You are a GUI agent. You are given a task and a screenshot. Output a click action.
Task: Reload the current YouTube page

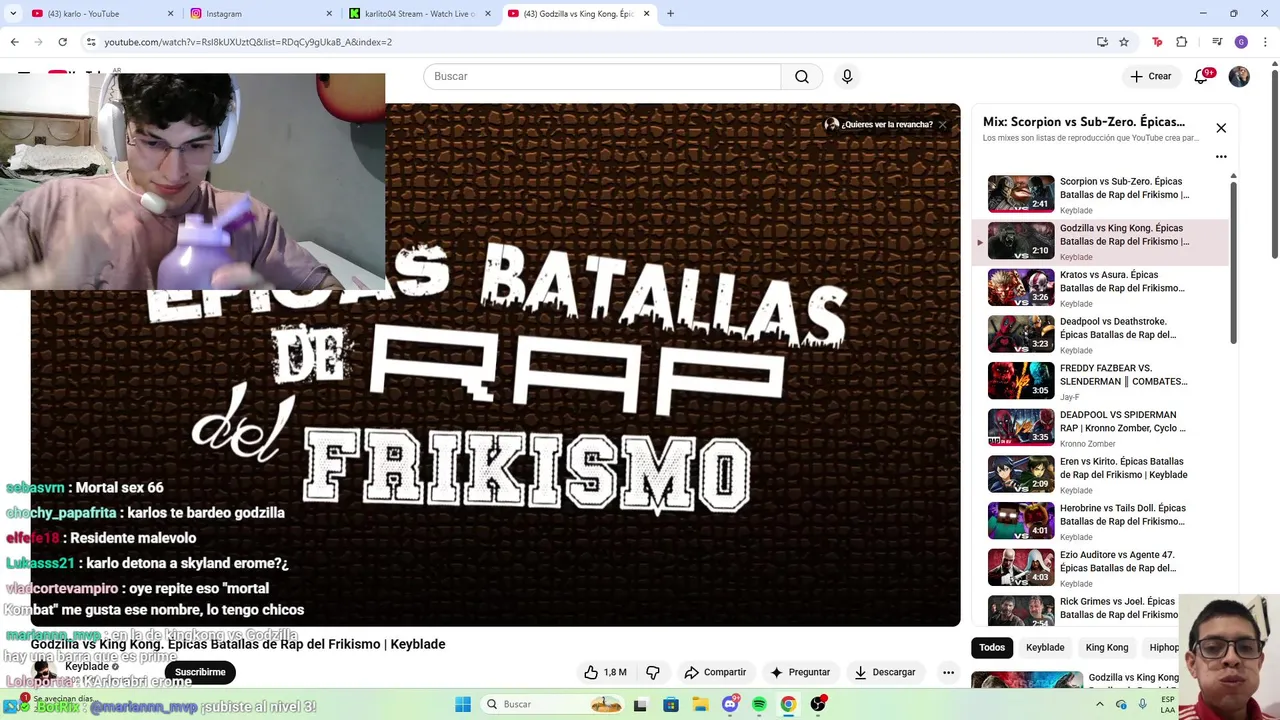pos(62,42)
